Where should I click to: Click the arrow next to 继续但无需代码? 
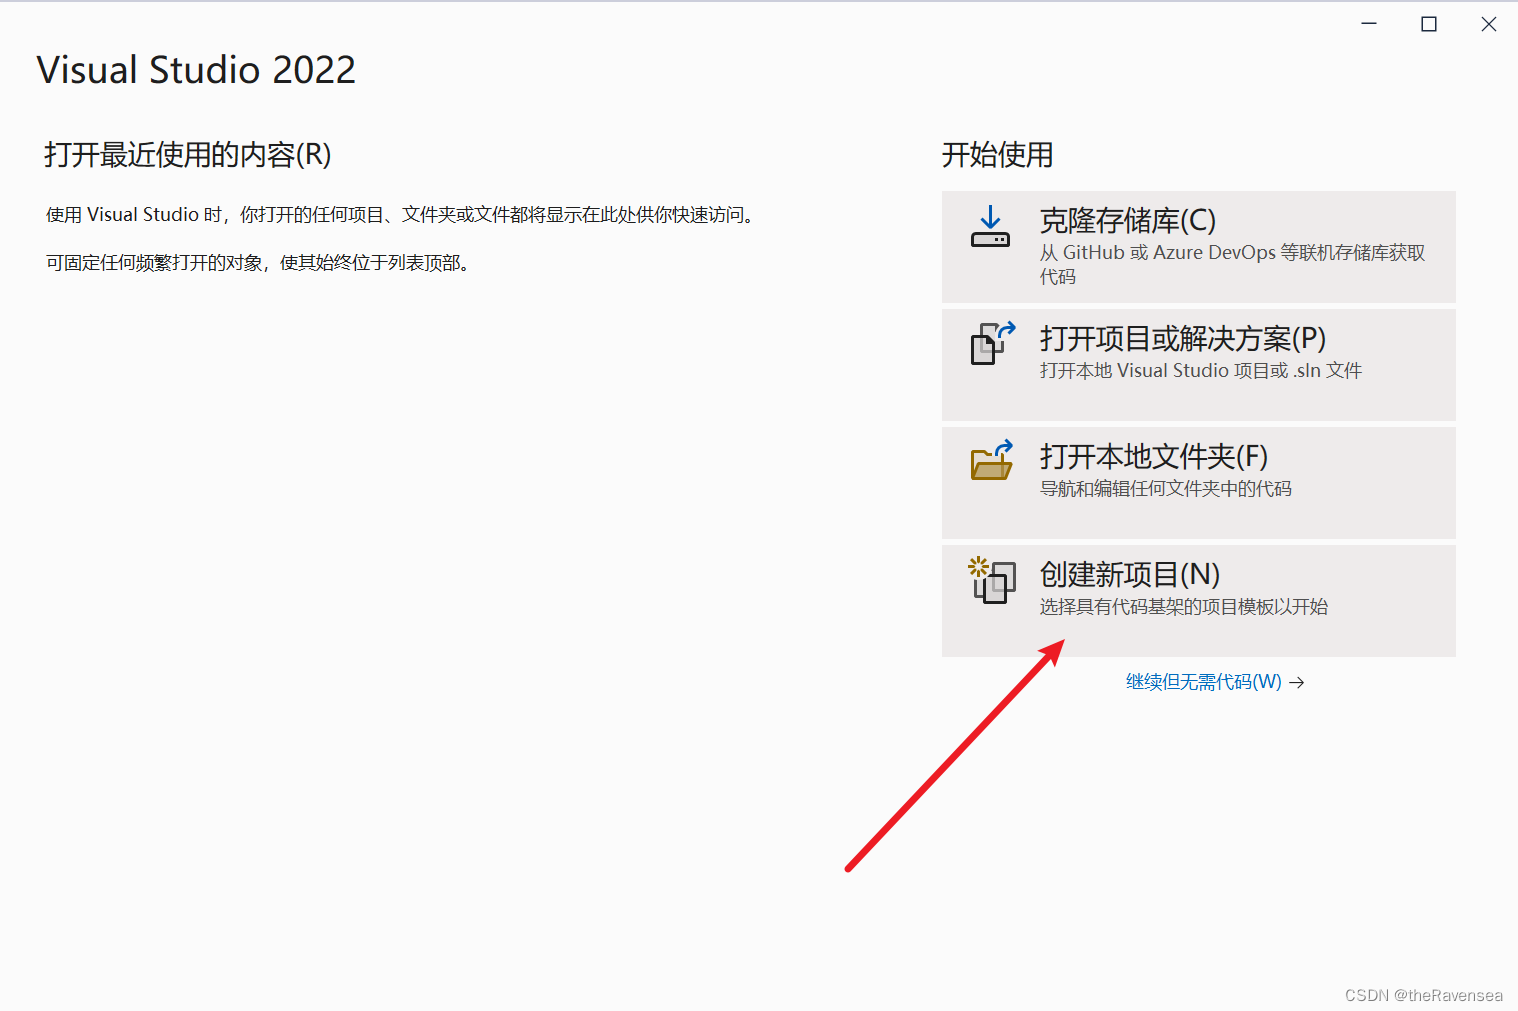pos(1297,681)
